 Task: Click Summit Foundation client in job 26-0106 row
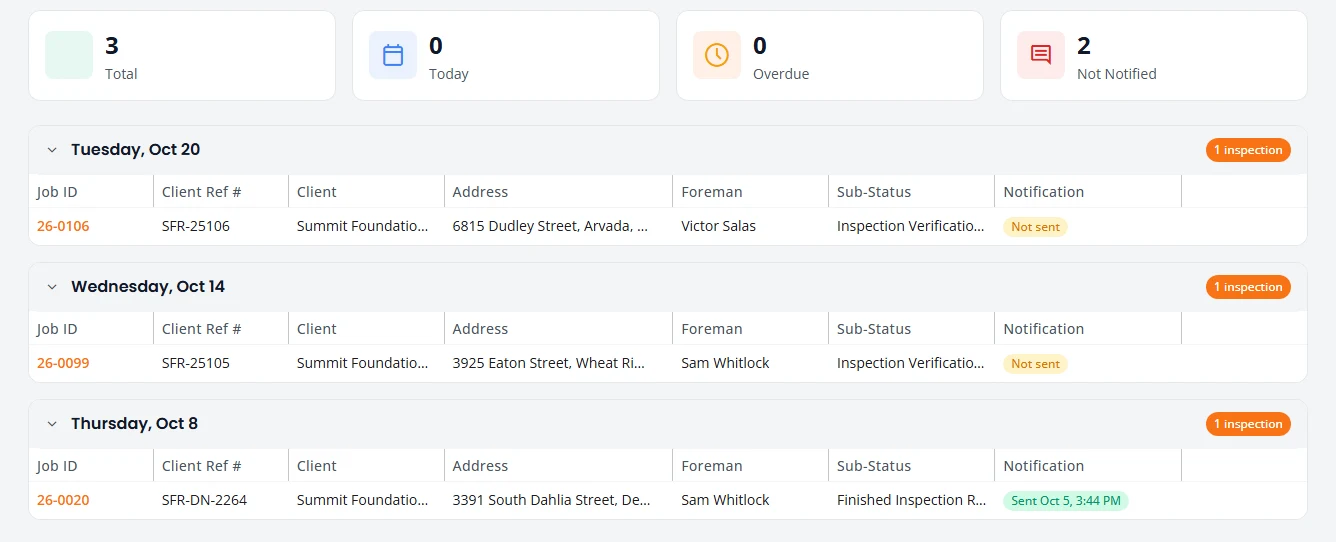pos(363,226)
